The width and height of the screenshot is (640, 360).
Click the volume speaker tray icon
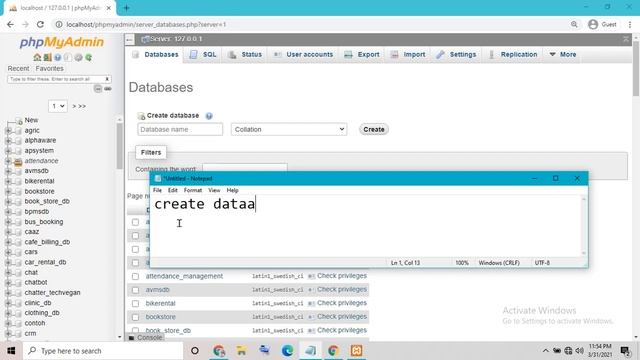580,351
